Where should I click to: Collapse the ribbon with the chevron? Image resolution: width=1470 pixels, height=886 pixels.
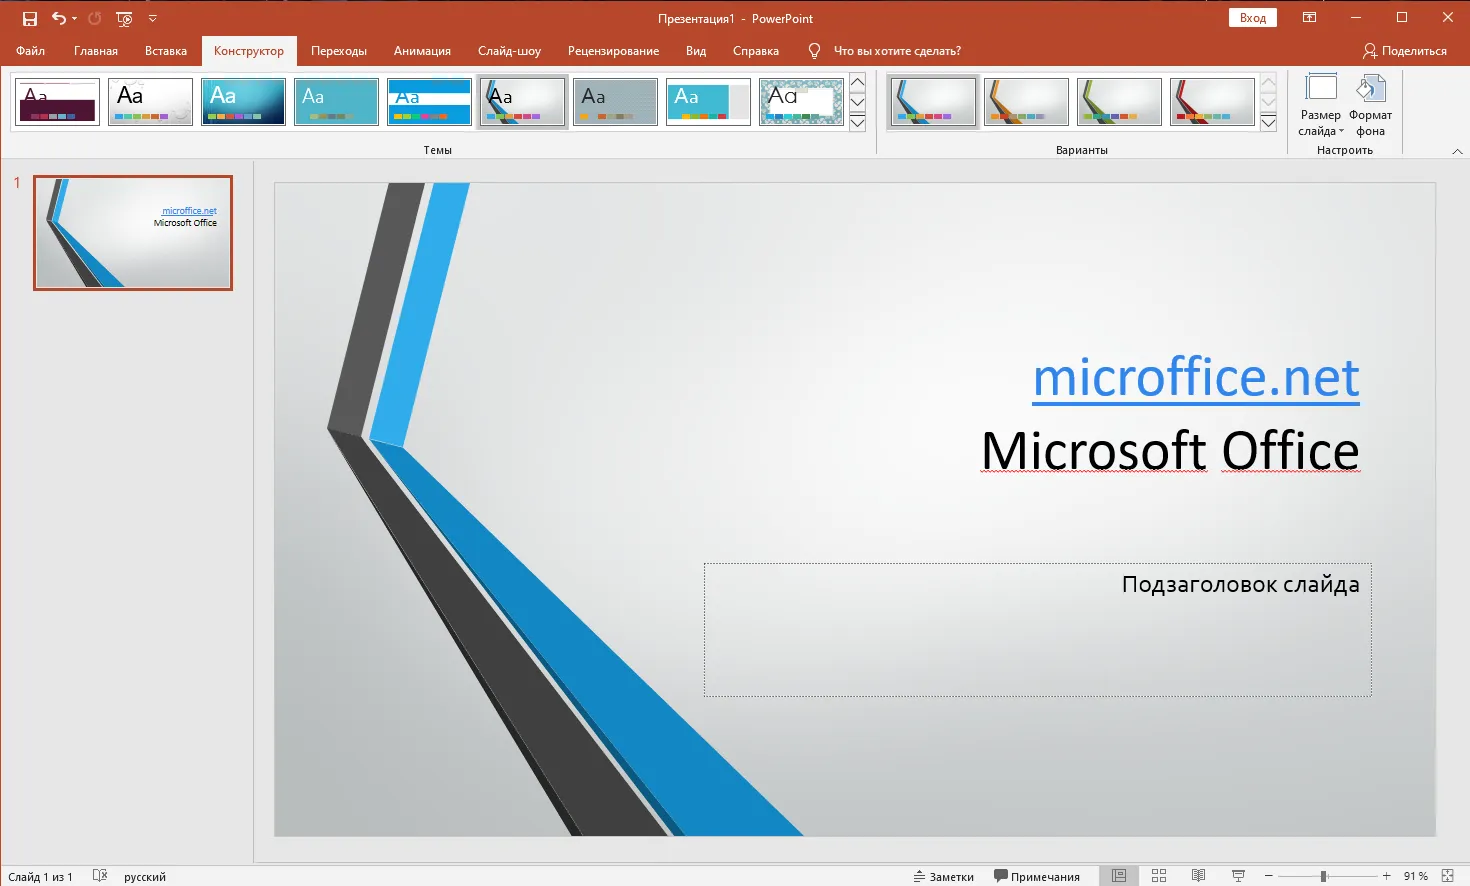click(x=1457, y=151)
